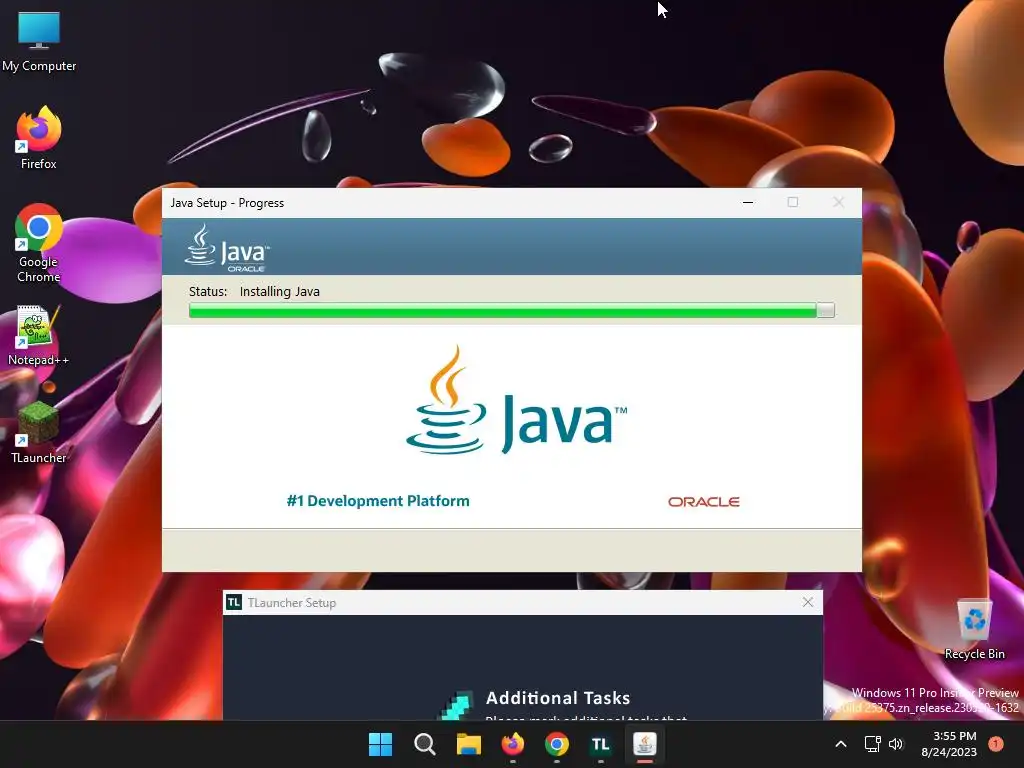This screenshot has width=1024, height=768.
Task: Click the Java installer taskbar icon
Action: pos(645,744)
